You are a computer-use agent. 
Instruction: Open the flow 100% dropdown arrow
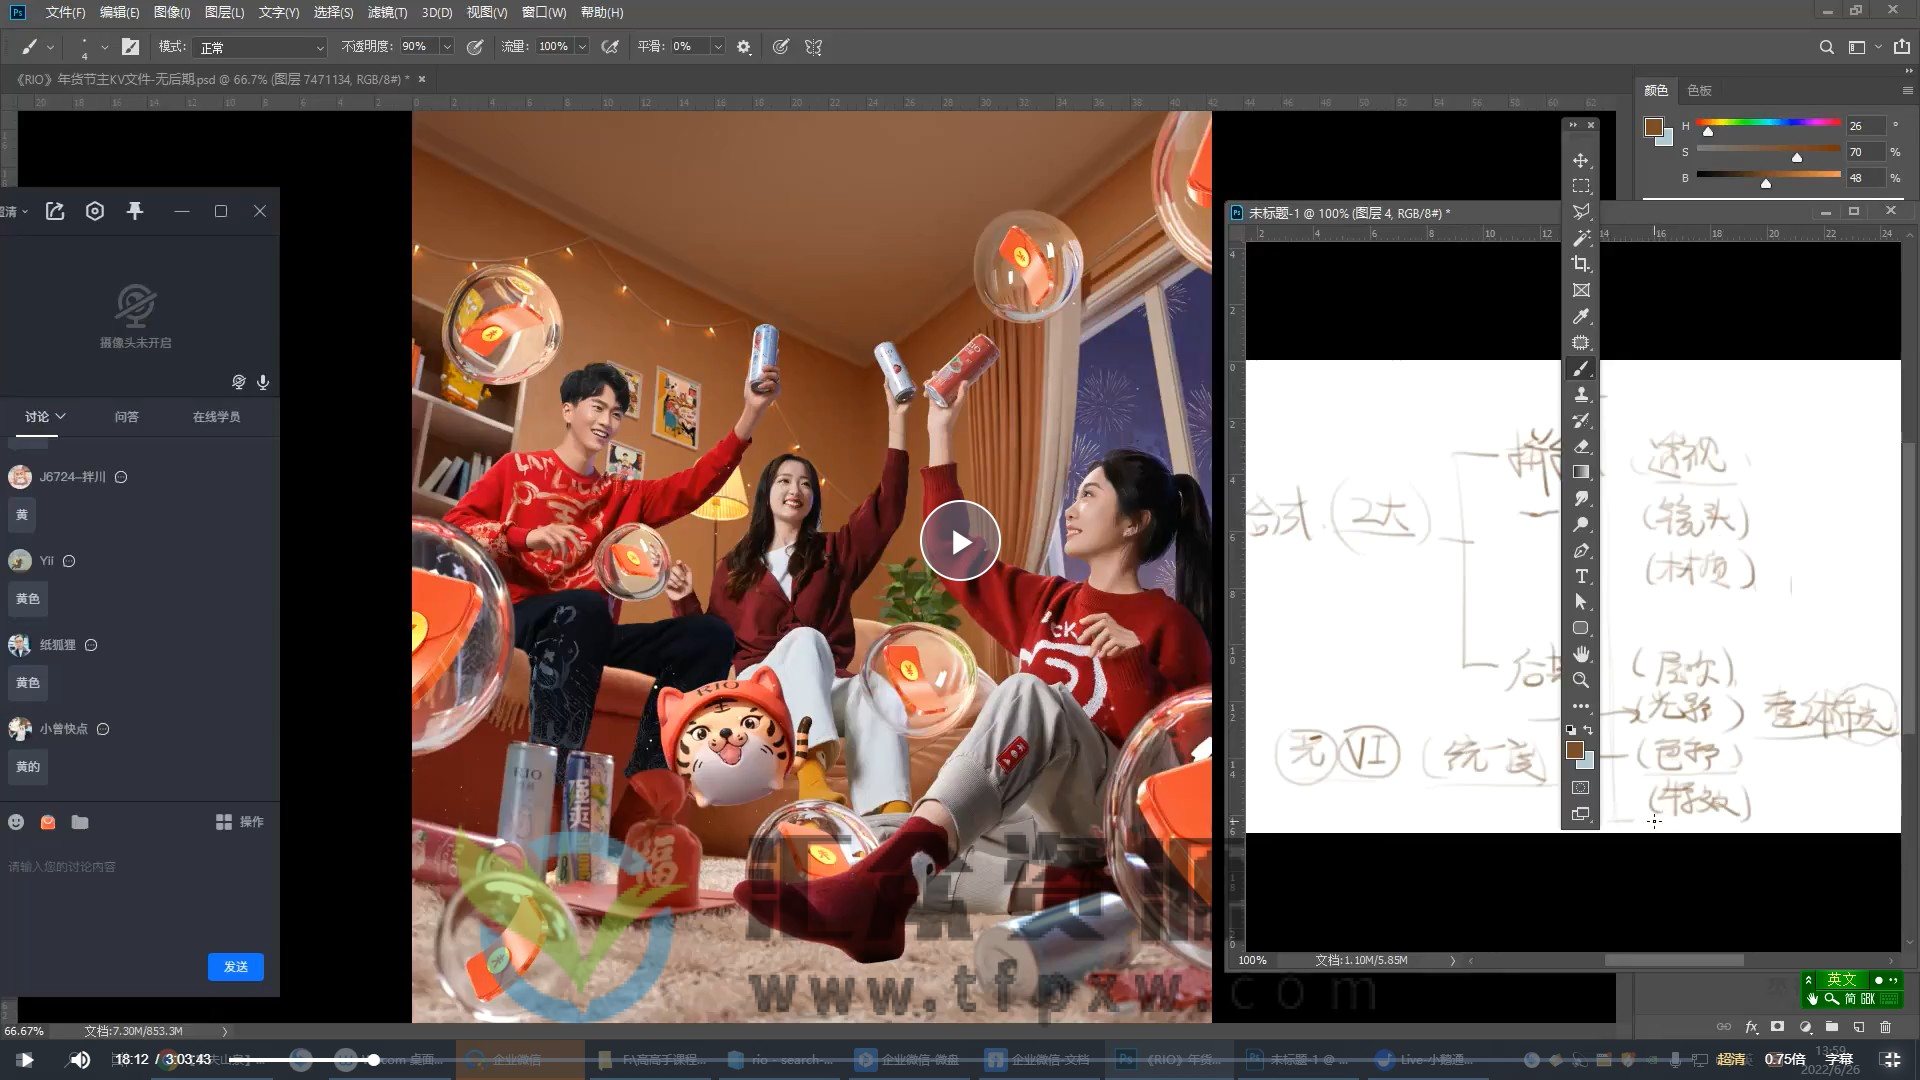click(582, 47)
